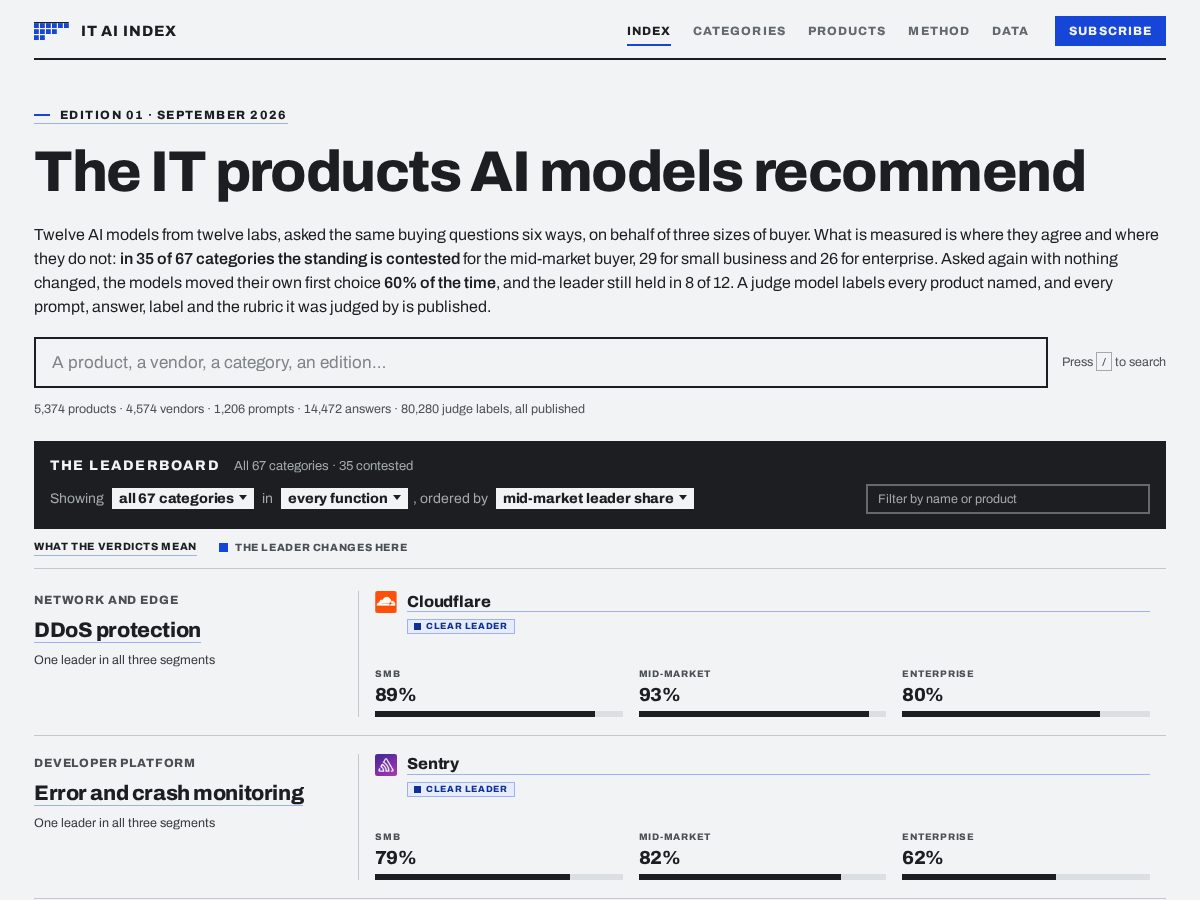Open the Sentry product name link

coord(433,765)
